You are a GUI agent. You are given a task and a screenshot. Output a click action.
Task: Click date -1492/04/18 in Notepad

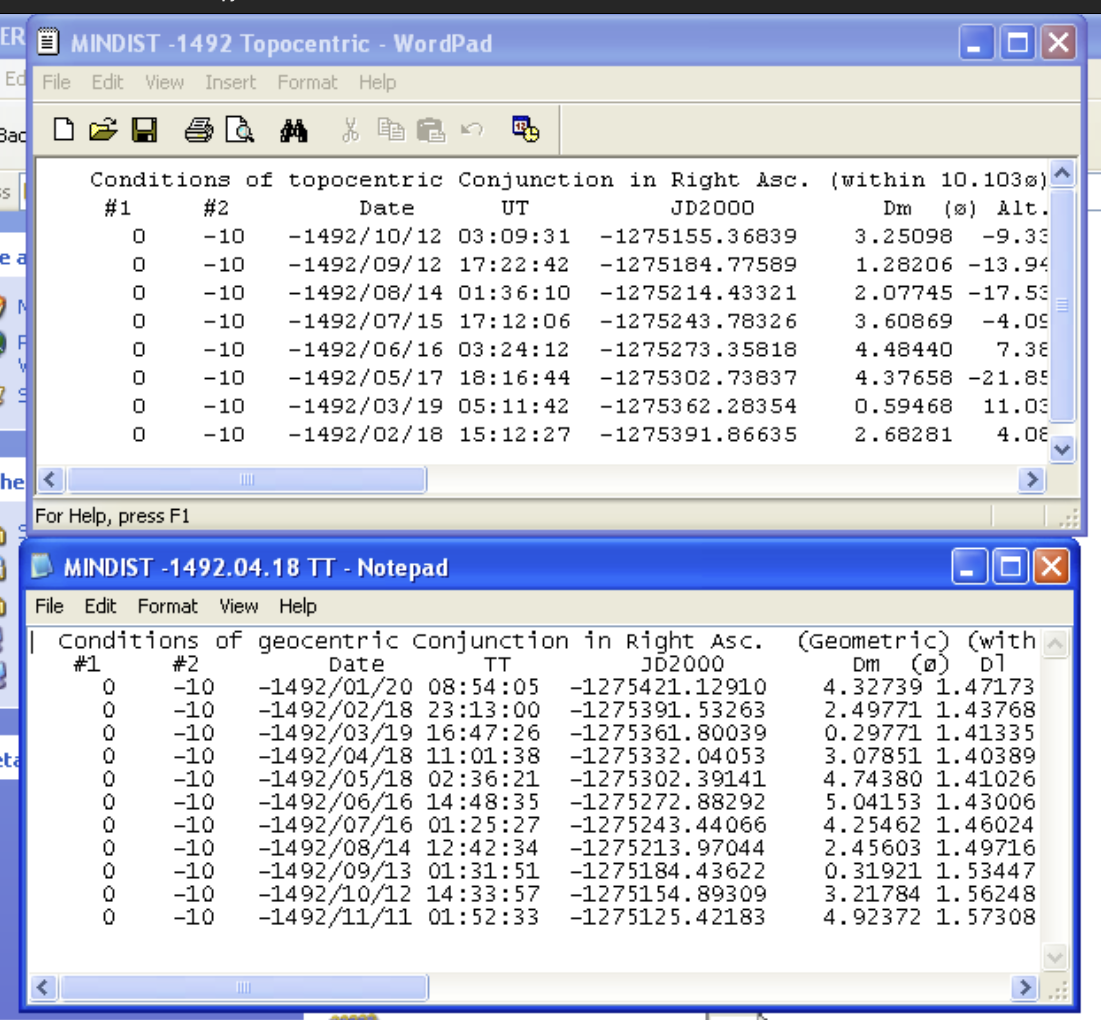coord(335,756)
